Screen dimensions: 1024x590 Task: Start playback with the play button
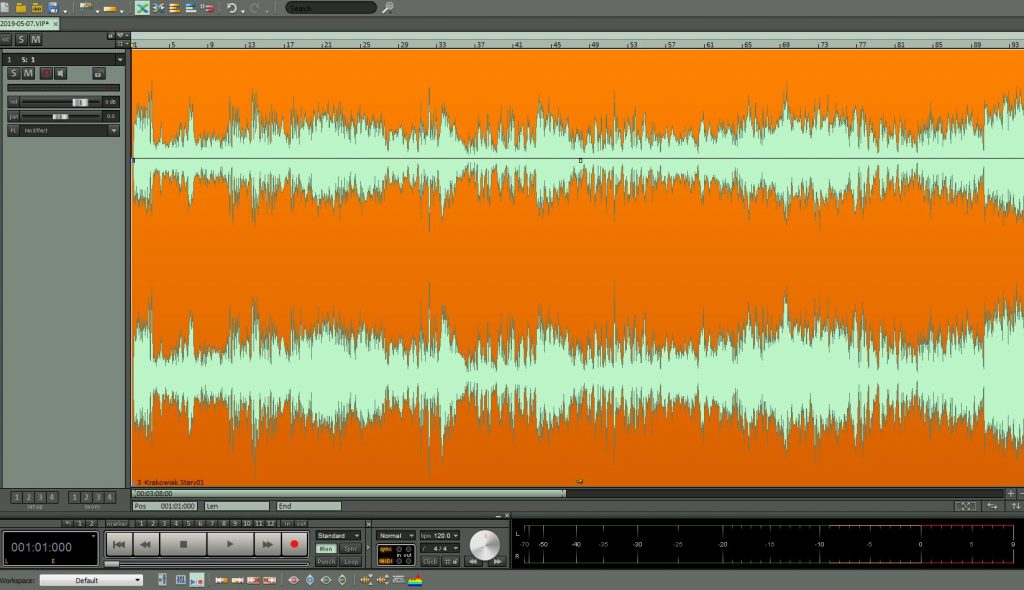point(230,544)
